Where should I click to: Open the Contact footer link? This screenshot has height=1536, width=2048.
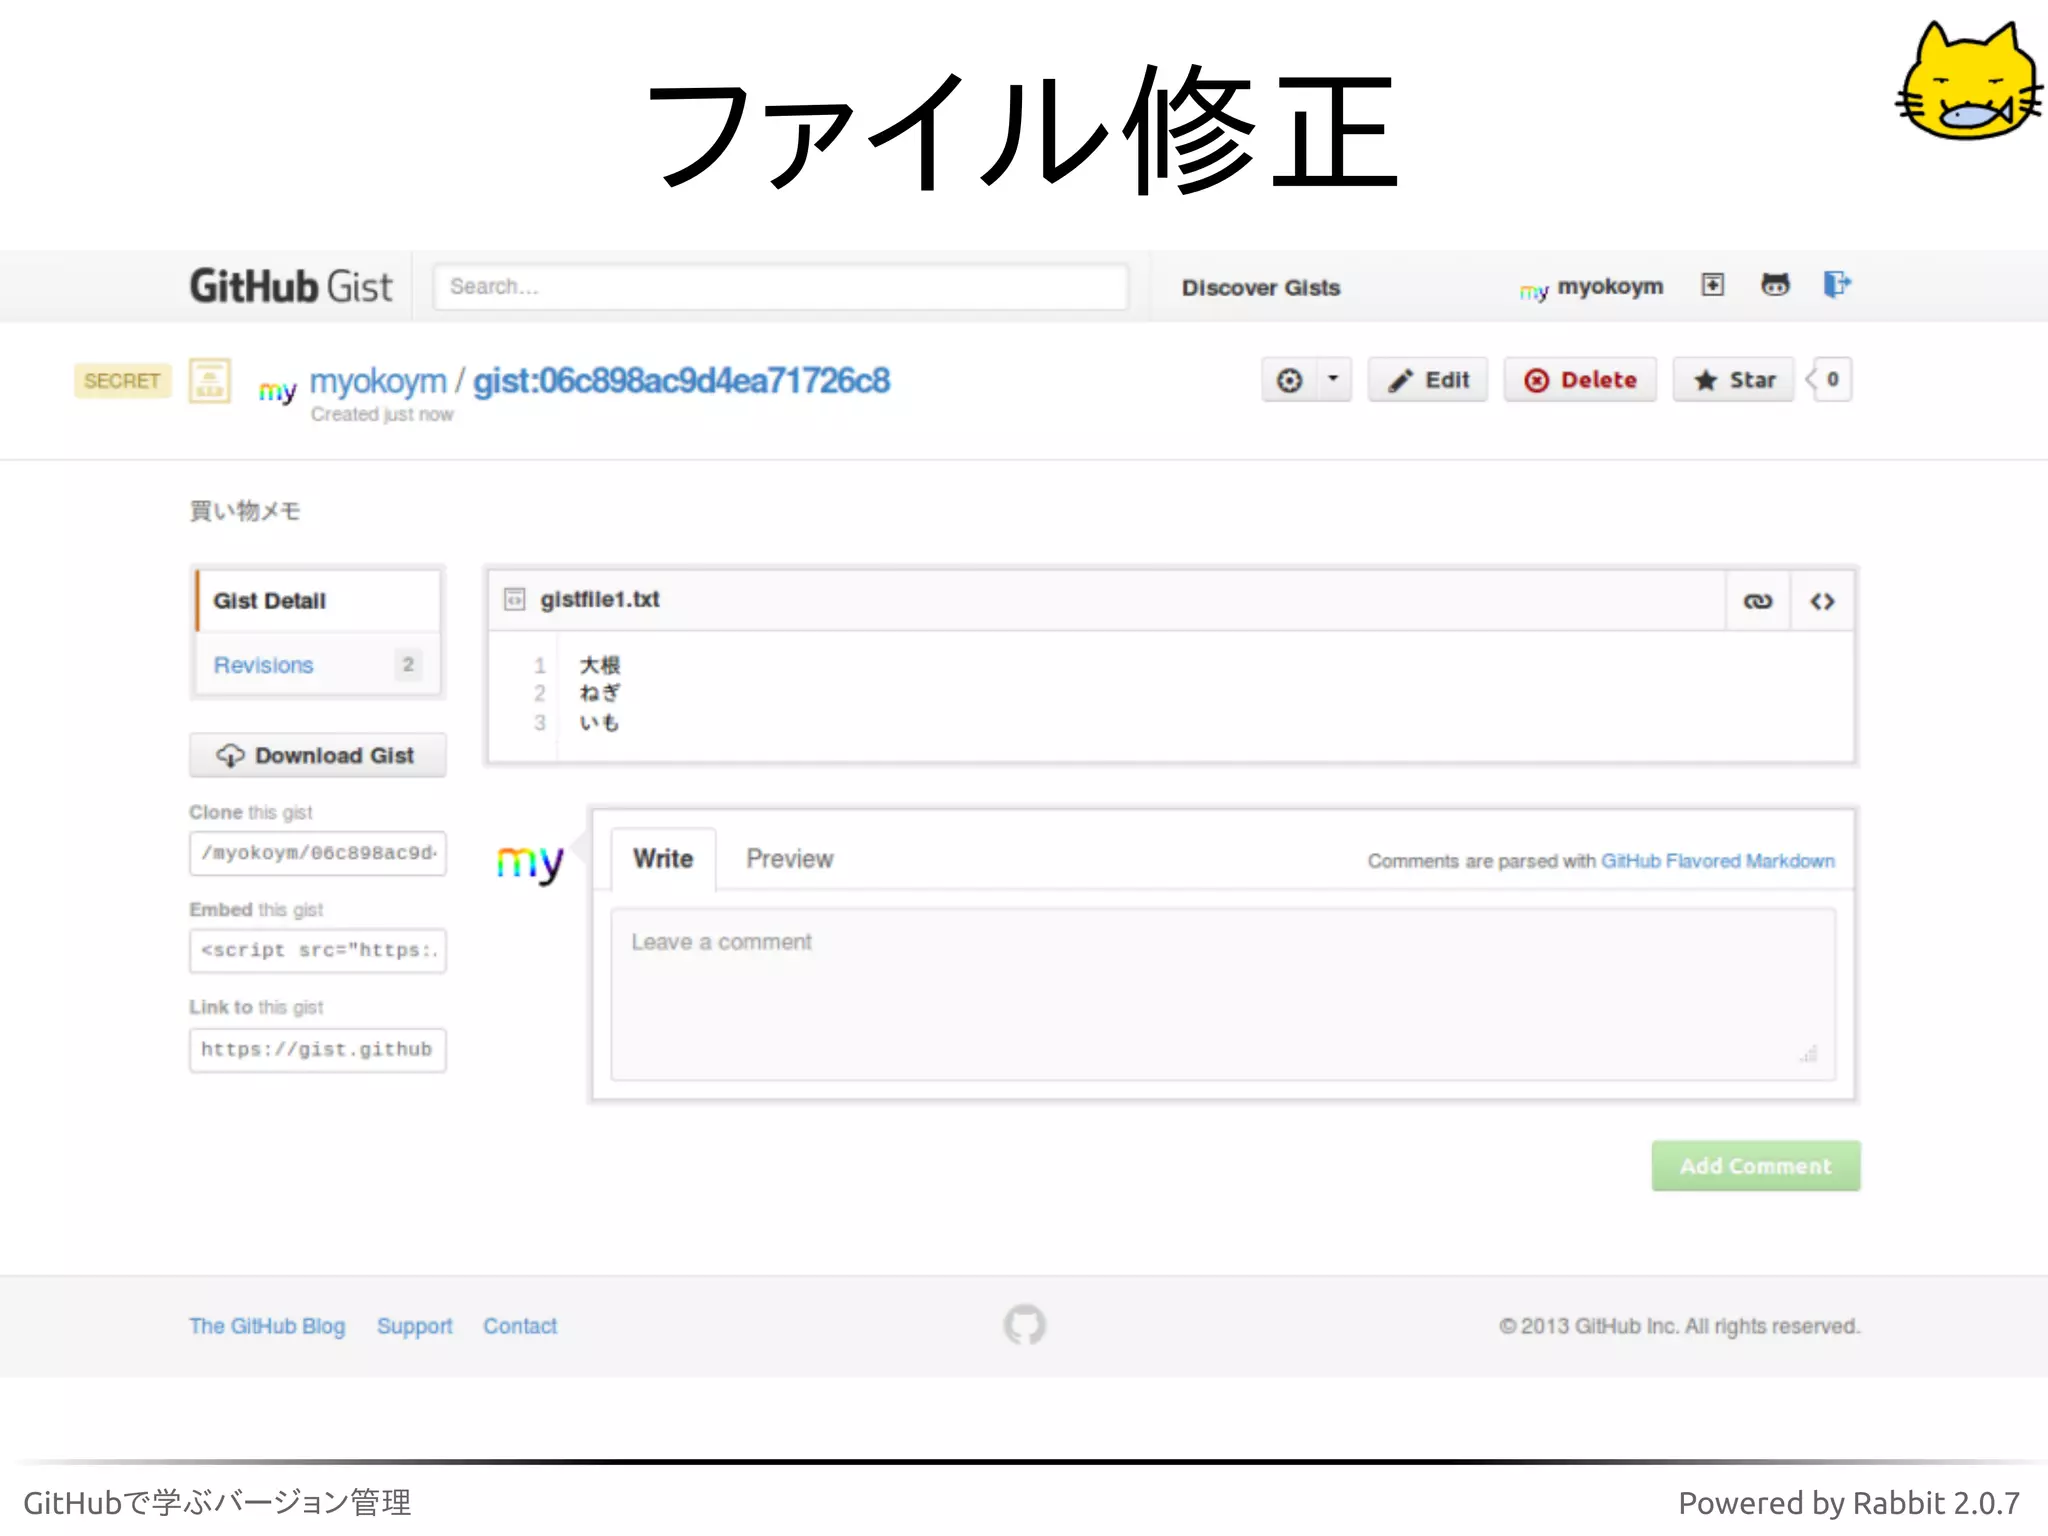coord(520,1326)
